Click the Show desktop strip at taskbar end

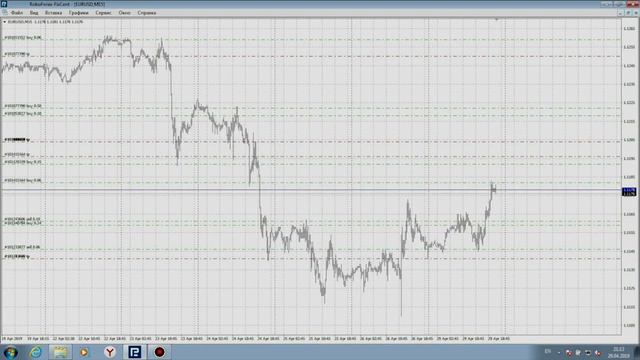(x=637, y=352)
